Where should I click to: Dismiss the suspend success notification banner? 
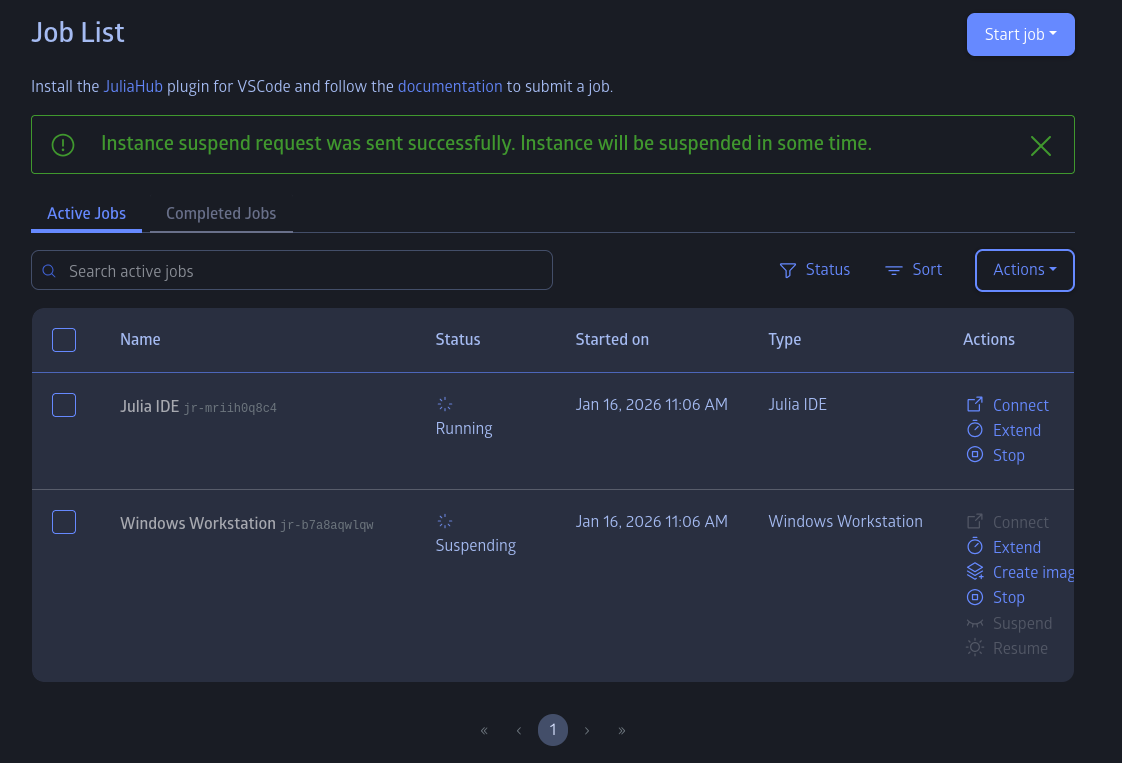coord(1041,146)
